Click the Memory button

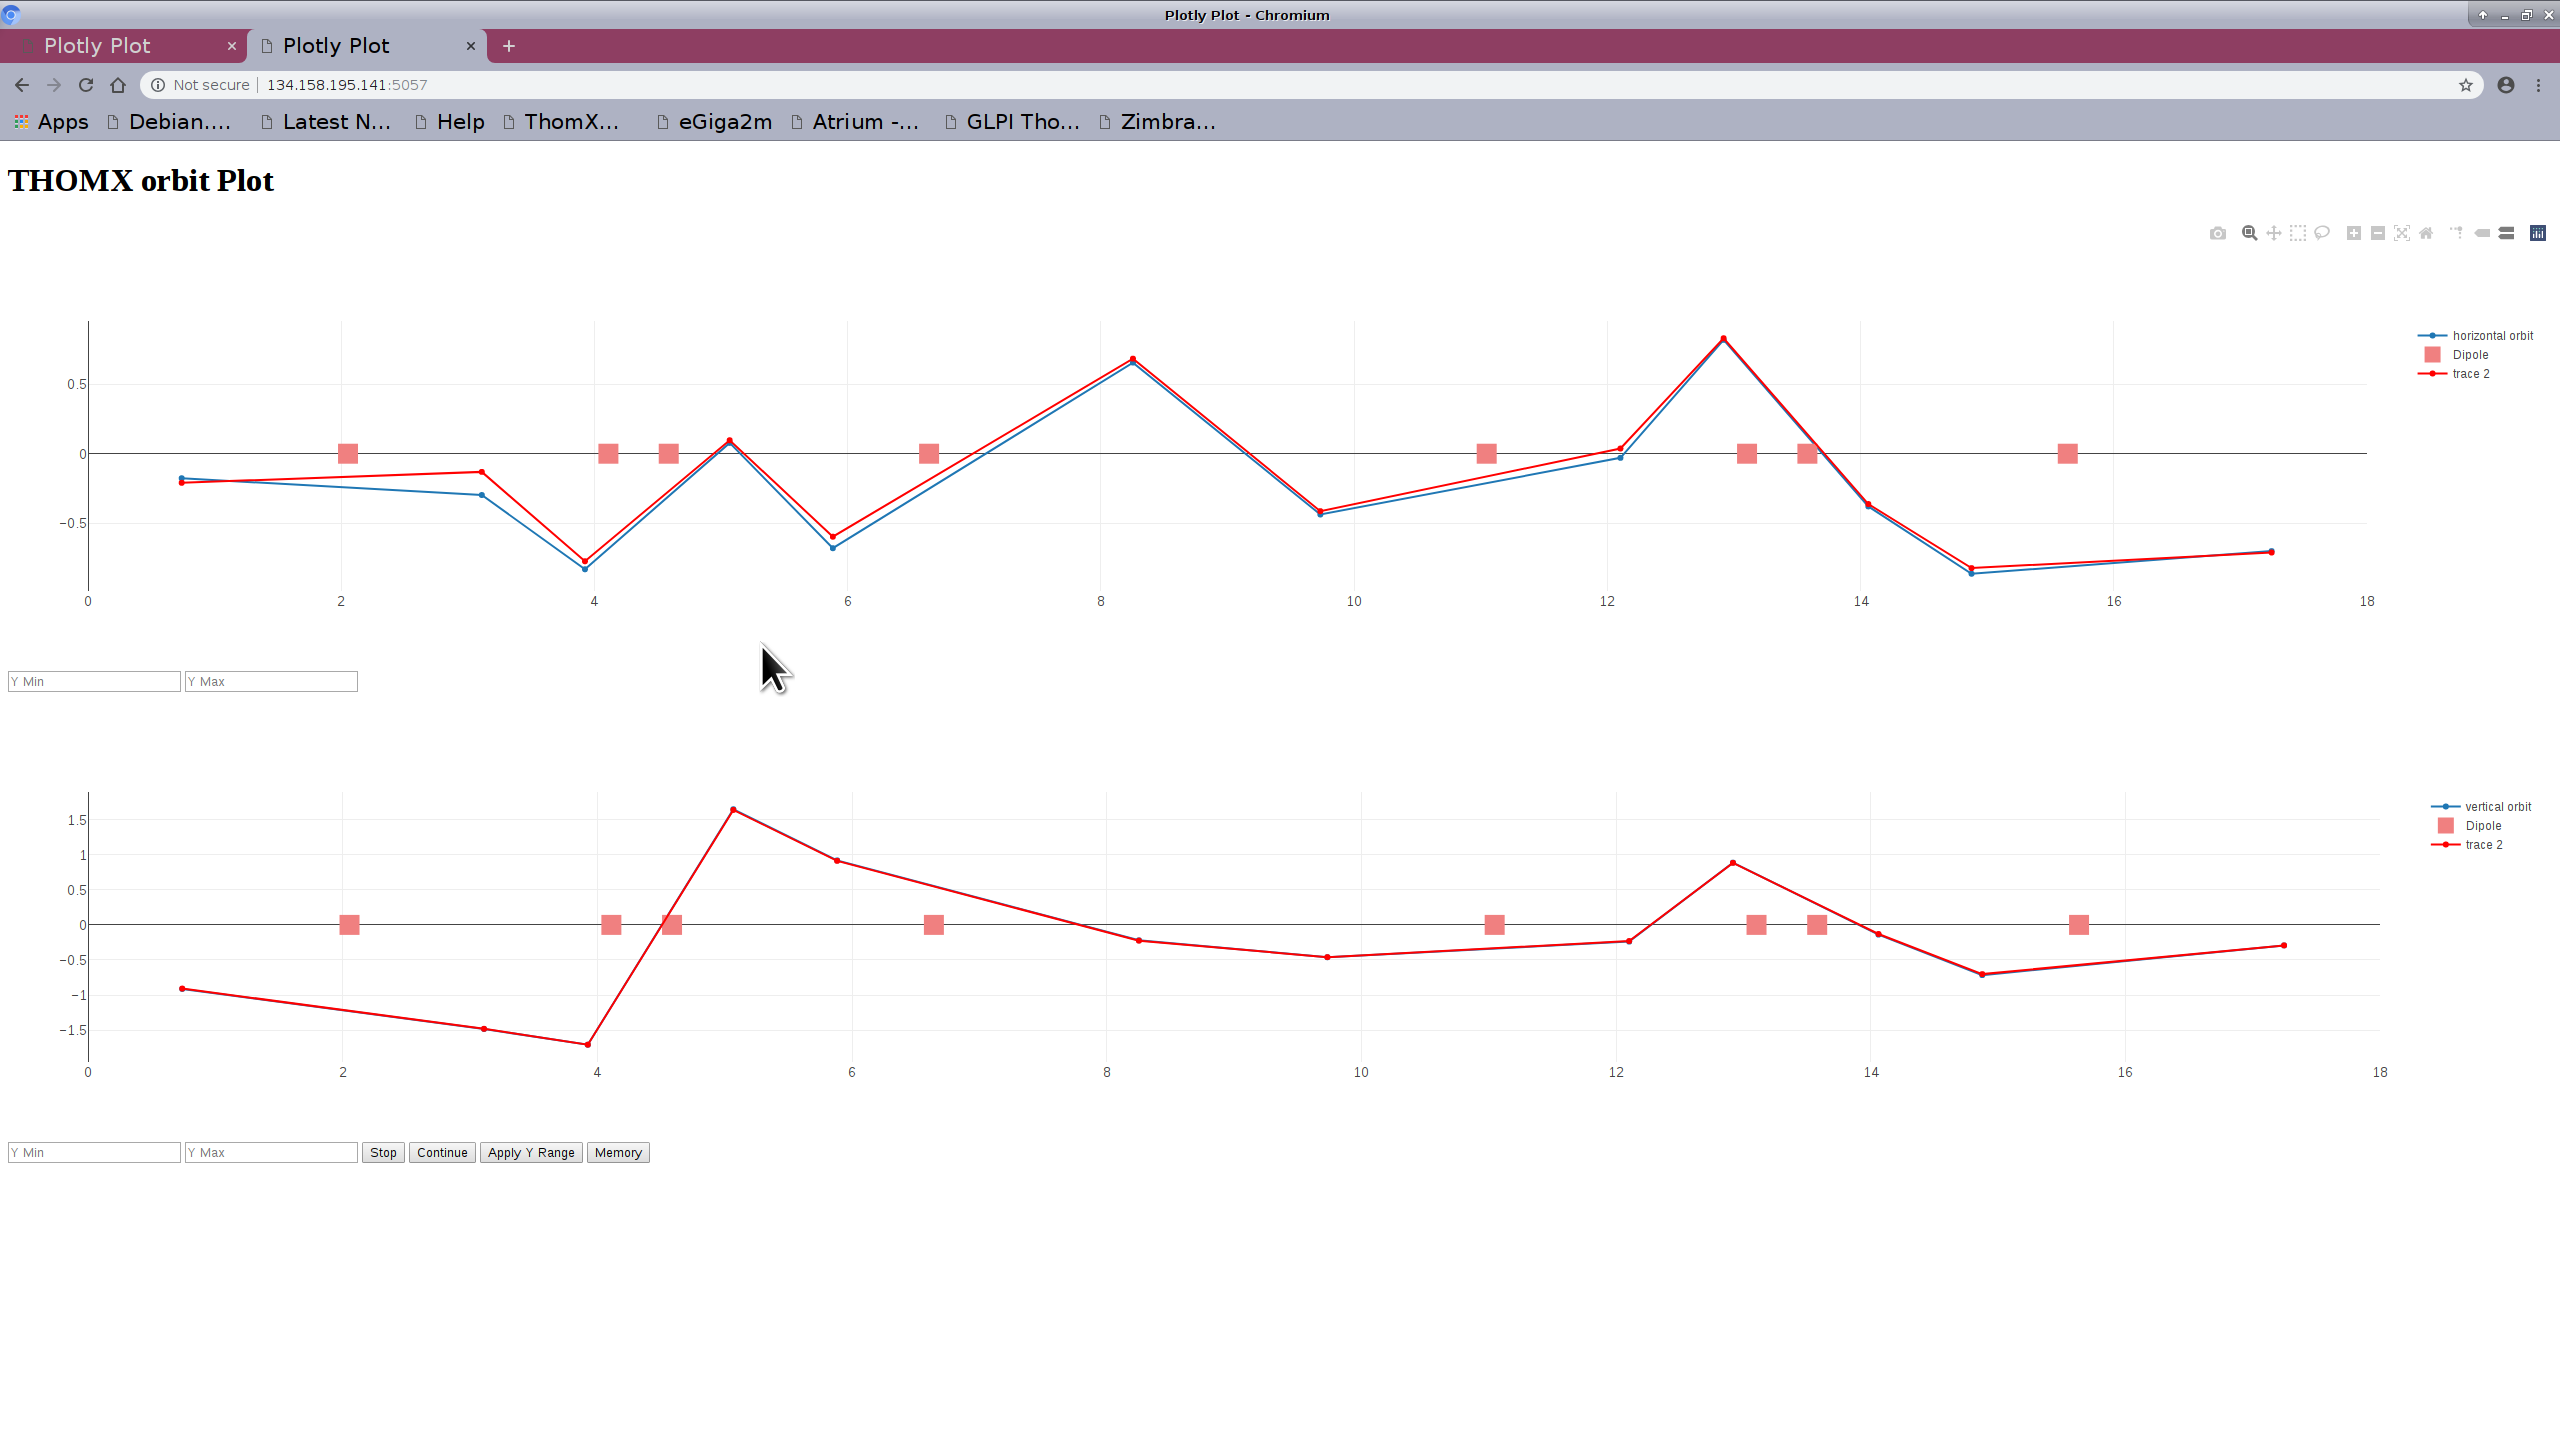[x=618, y=1153]
